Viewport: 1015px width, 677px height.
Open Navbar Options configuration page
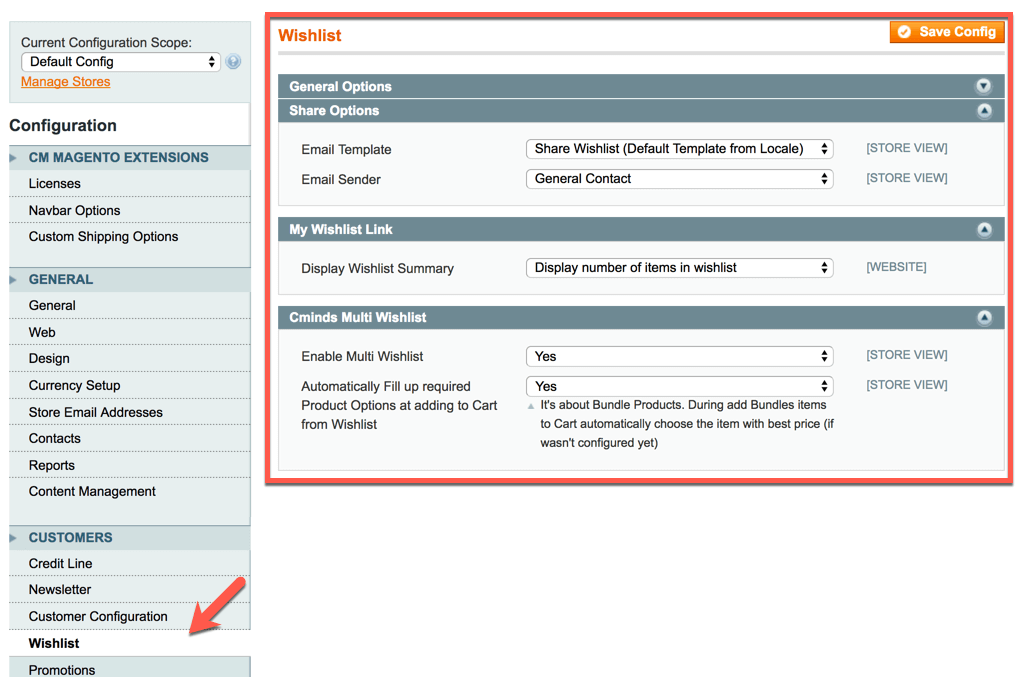(x=74, y=211)
